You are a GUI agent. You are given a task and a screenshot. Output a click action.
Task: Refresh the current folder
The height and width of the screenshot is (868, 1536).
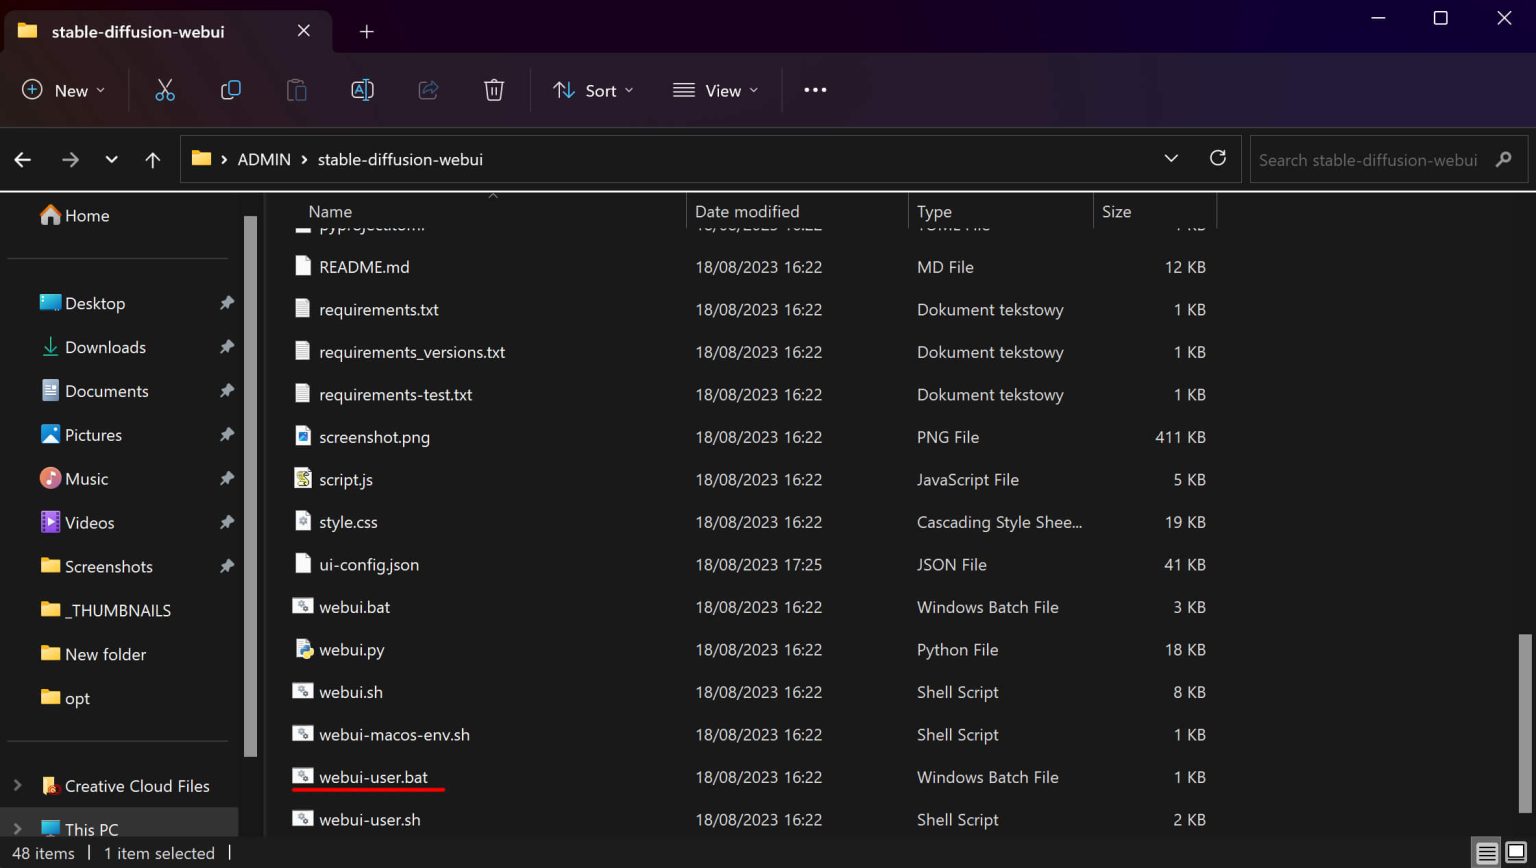(1218, 158)
